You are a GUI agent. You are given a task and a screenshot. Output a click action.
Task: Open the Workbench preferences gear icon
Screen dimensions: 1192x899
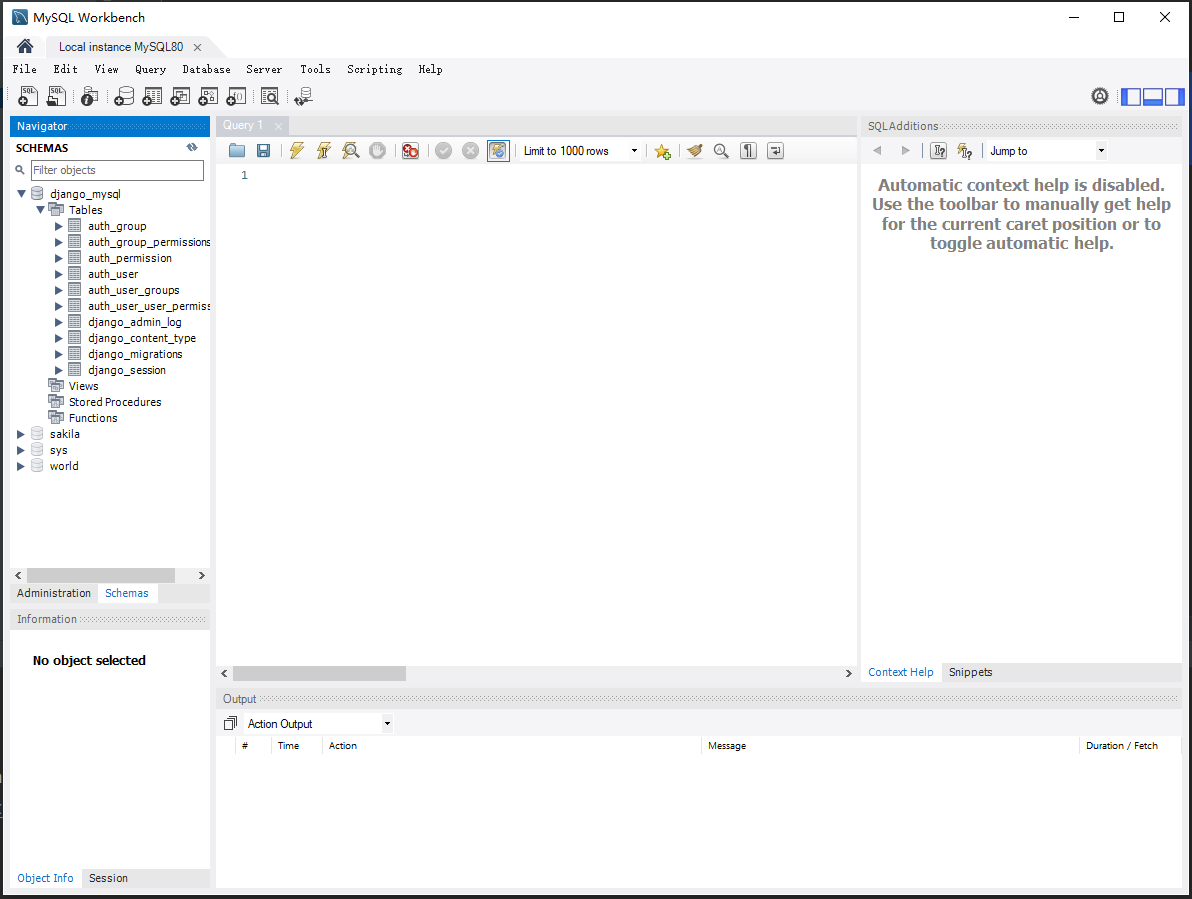click(x=1100, y=97)
